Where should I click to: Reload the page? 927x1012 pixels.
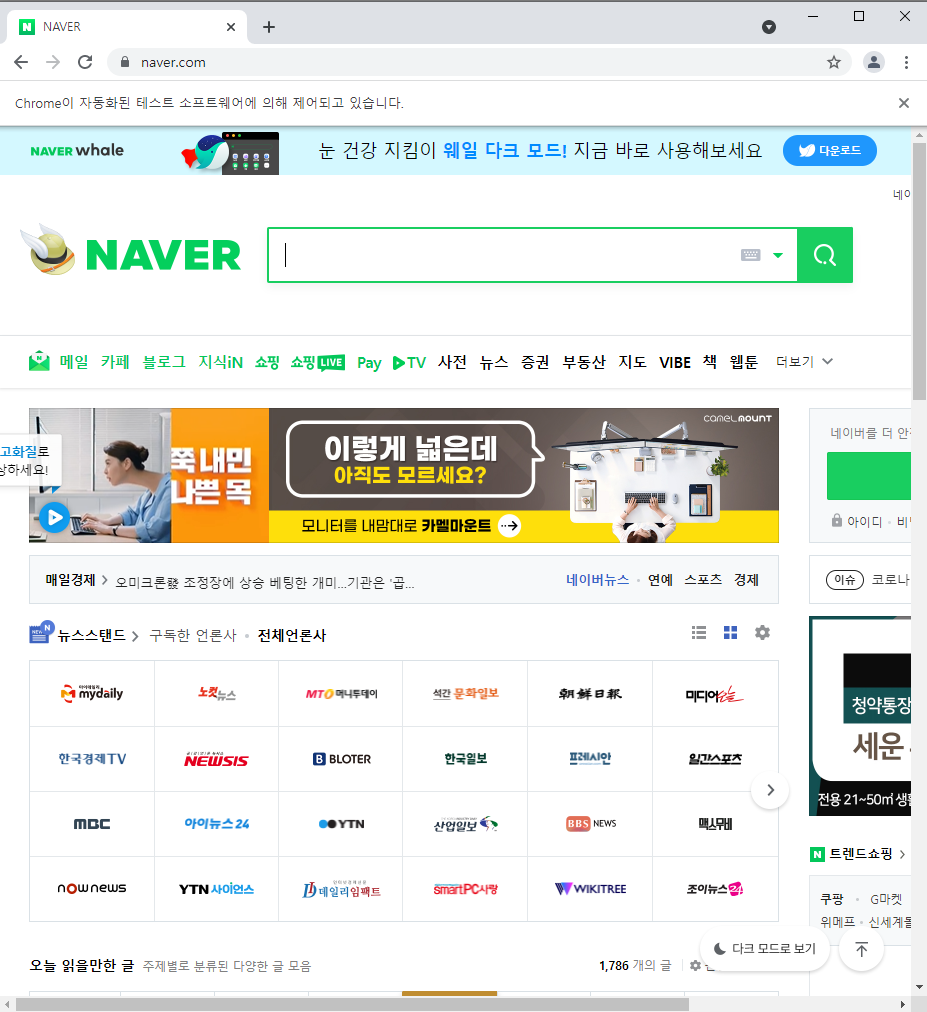point(85,62)
